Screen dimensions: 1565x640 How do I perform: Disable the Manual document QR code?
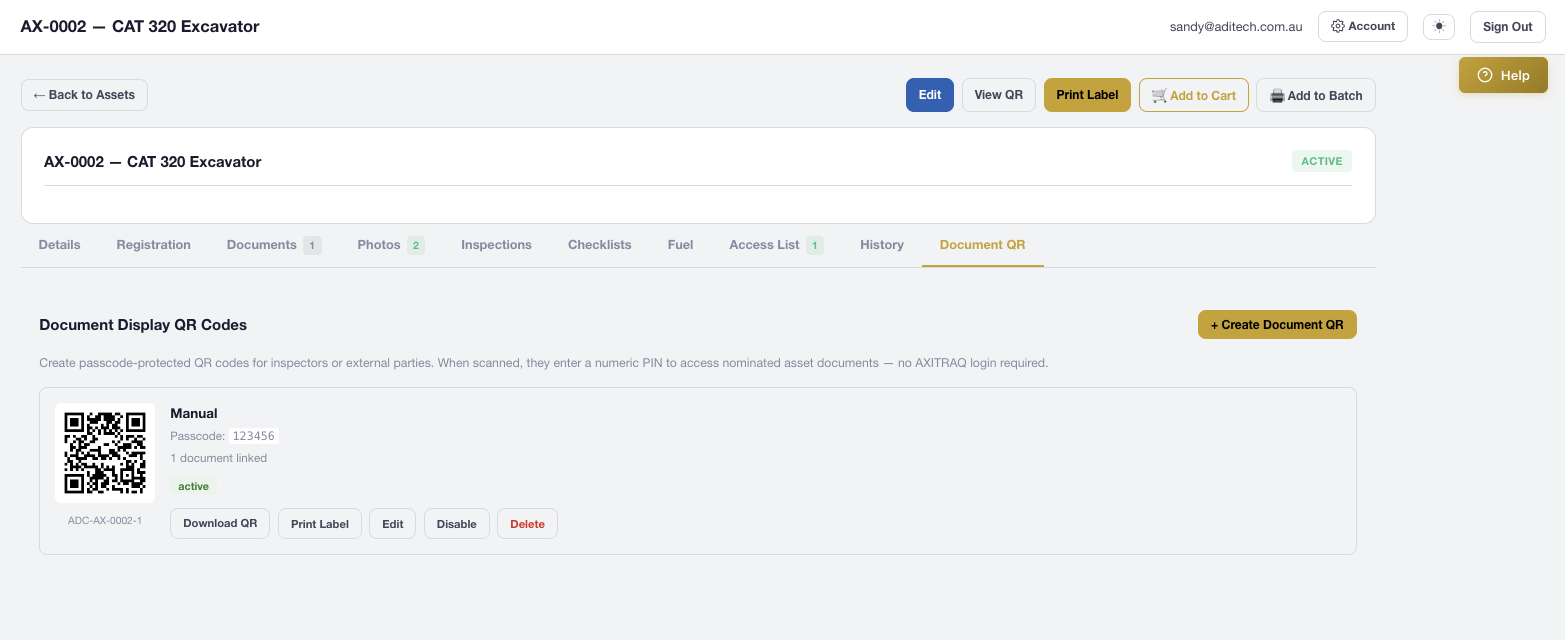pyautogui.click(x=457, y=523)
